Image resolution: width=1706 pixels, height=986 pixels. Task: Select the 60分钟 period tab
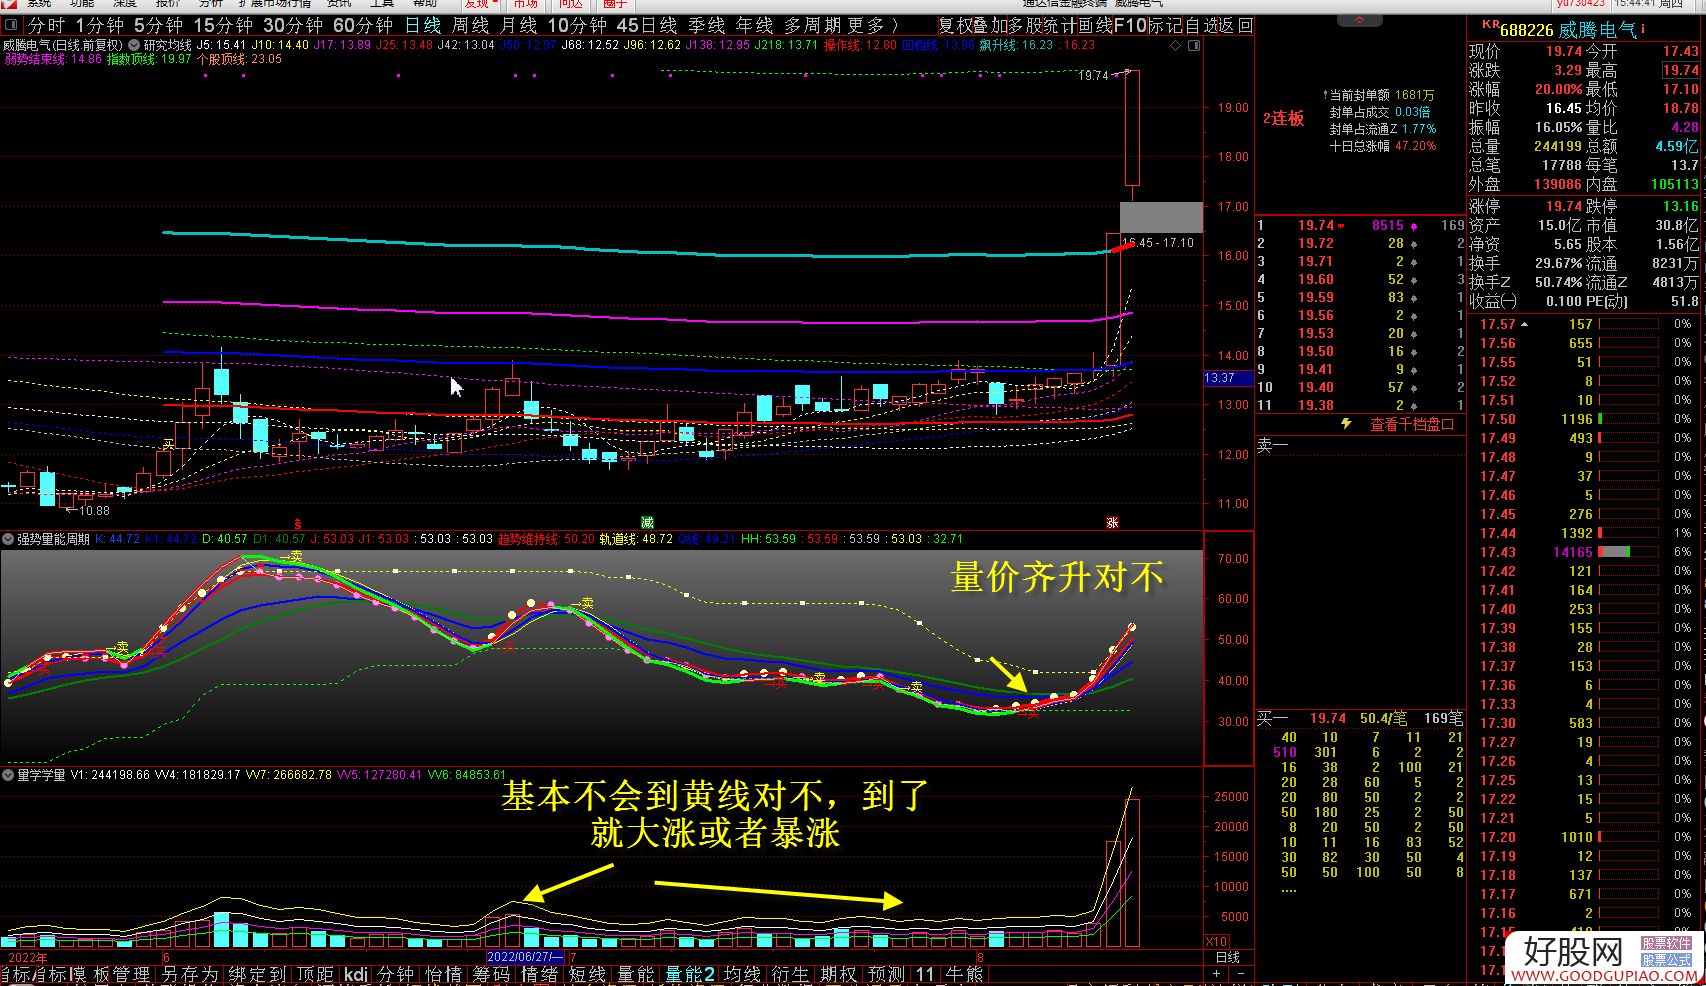363,25
